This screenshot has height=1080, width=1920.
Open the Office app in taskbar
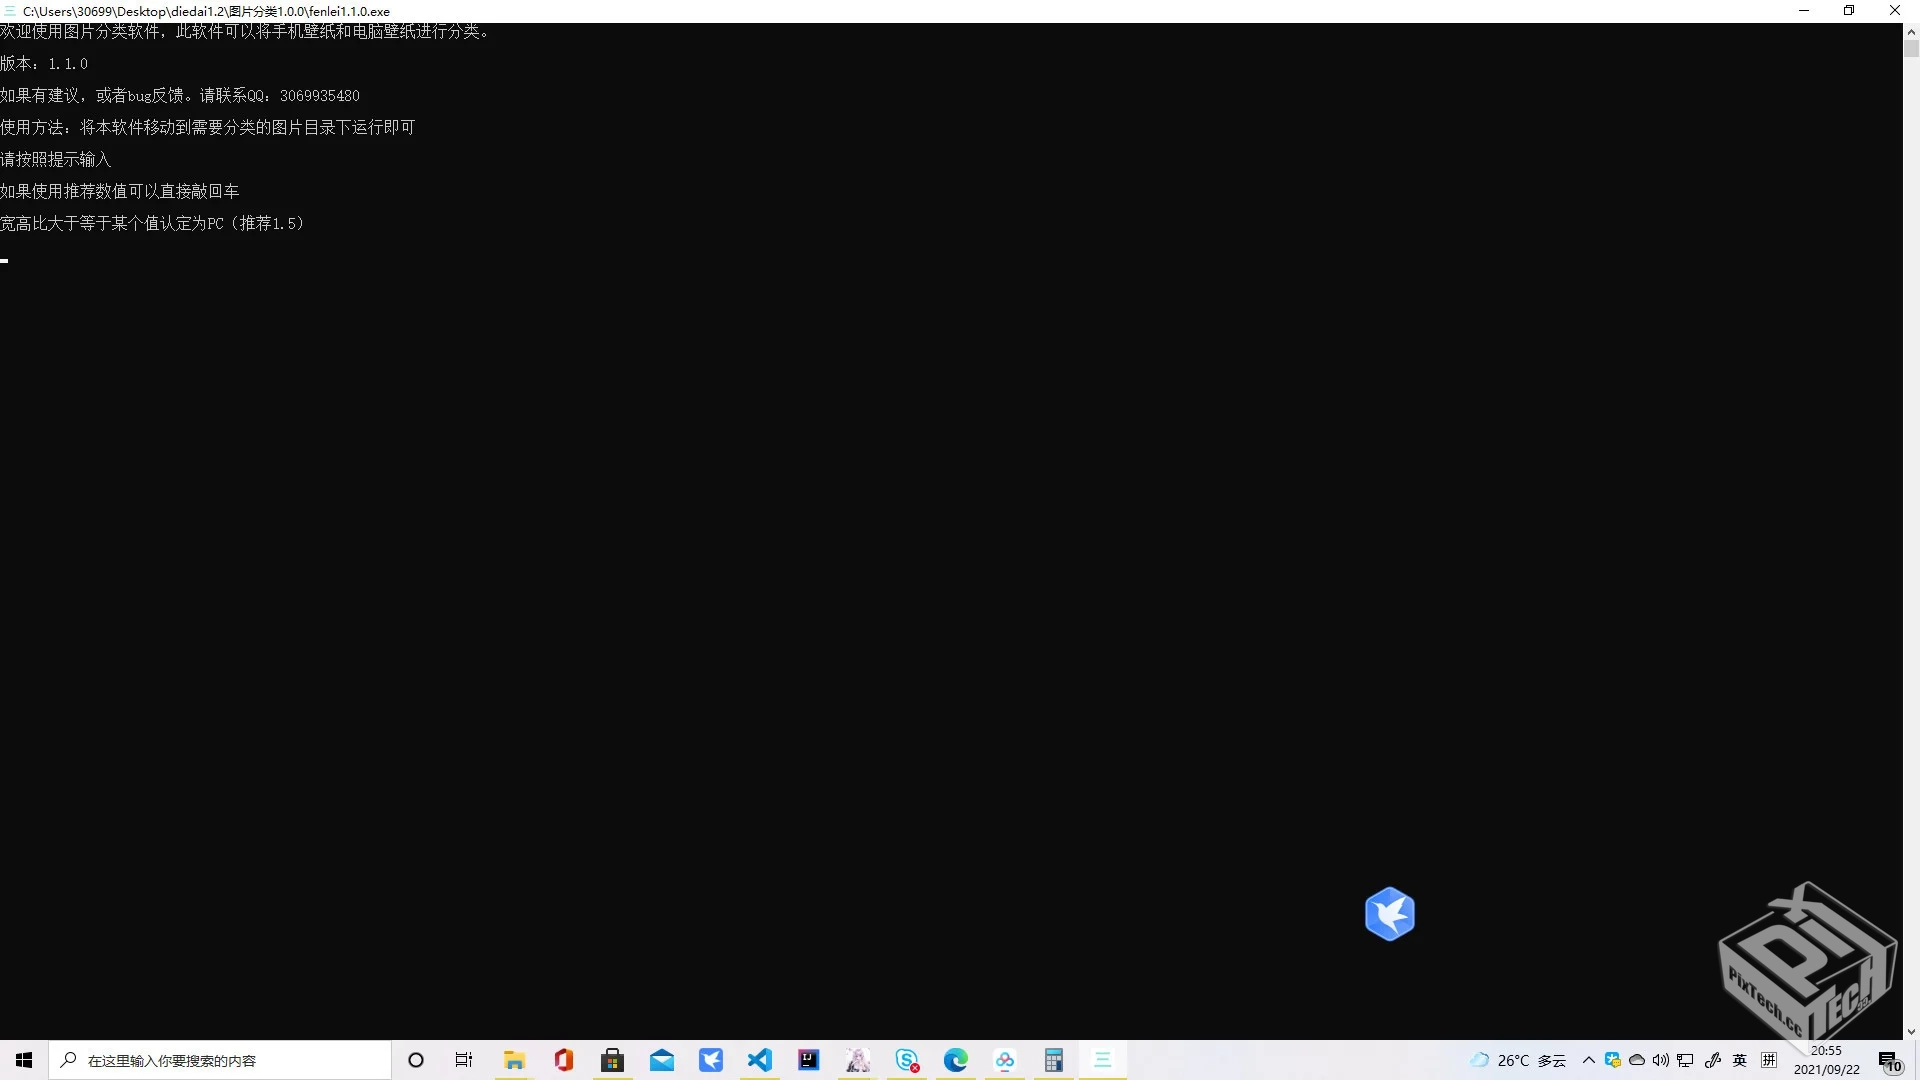[564, 1060]
